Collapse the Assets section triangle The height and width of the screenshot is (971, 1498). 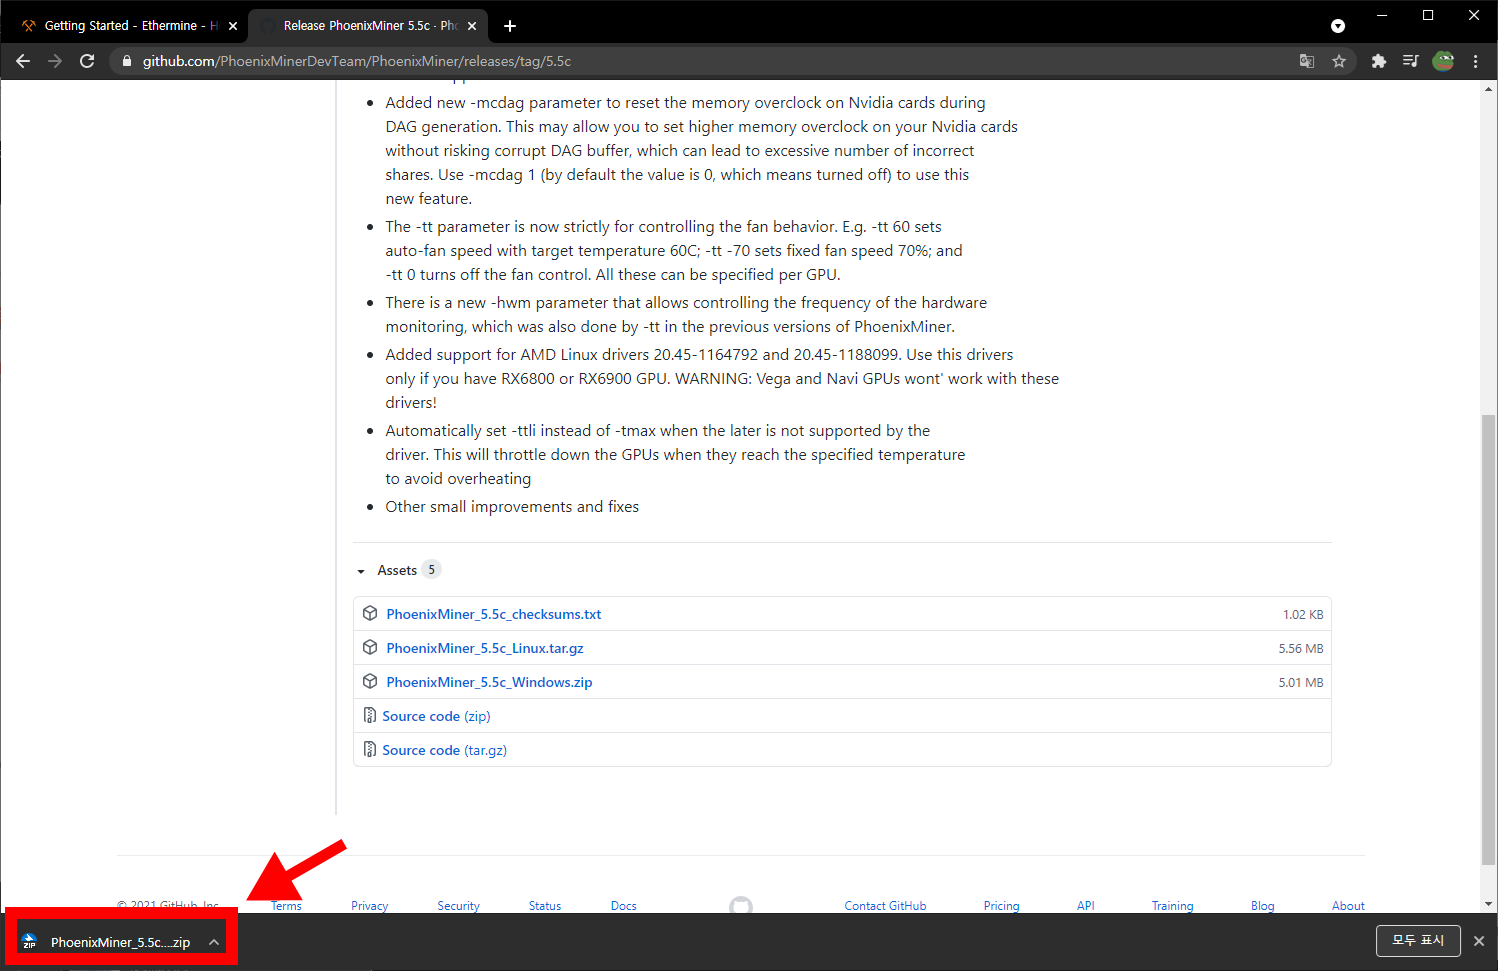coord(361,571)
